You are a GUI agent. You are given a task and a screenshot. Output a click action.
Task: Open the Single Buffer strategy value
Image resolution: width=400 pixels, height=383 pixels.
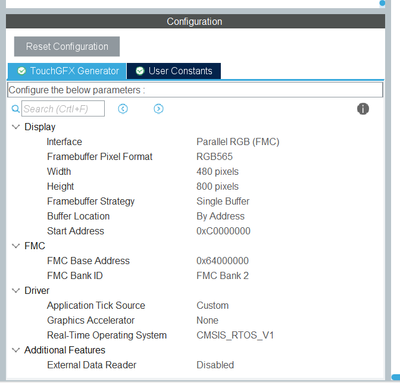(223, 201)
